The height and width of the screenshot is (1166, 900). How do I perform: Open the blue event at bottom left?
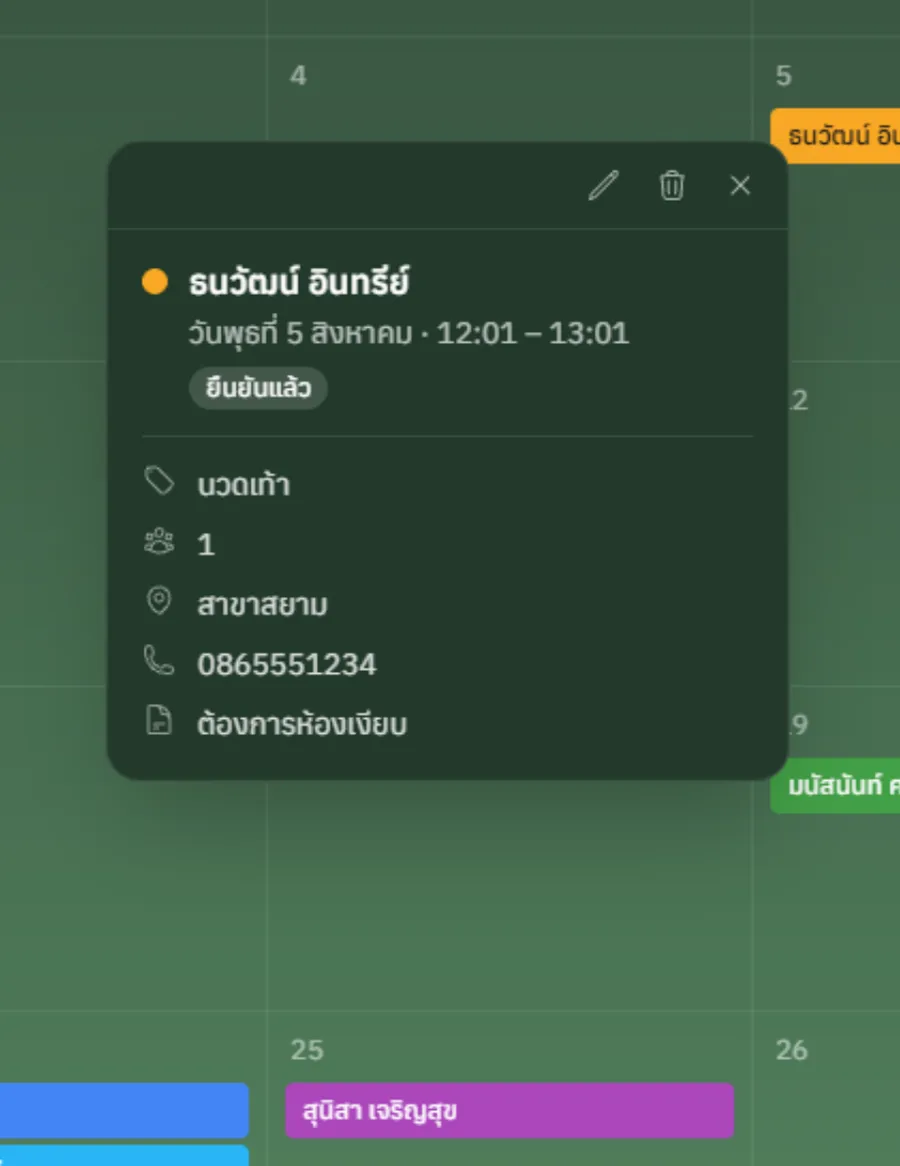coord(124,1111)
